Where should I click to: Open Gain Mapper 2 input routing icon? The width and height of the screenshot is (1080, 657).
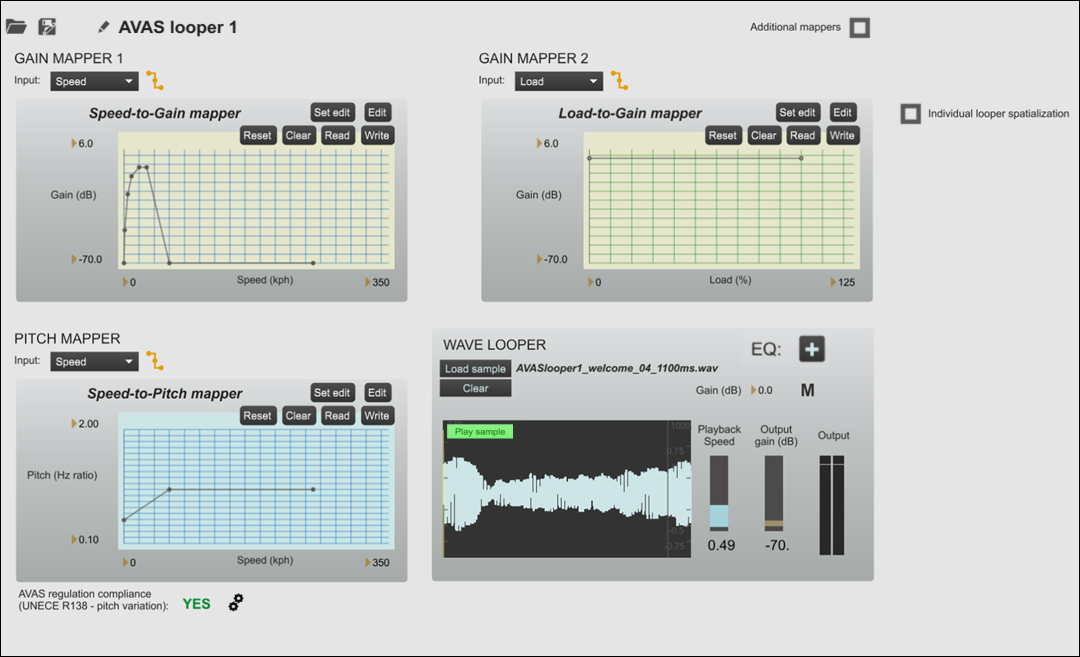tap(620, 81)
